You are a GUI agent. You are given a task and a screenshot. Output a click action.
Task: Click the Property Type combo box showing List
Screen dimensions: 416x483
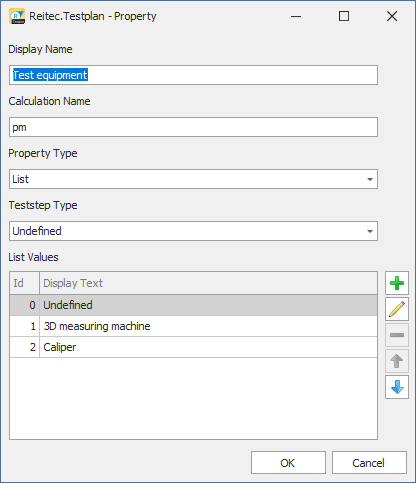click(x=193, y=179)
